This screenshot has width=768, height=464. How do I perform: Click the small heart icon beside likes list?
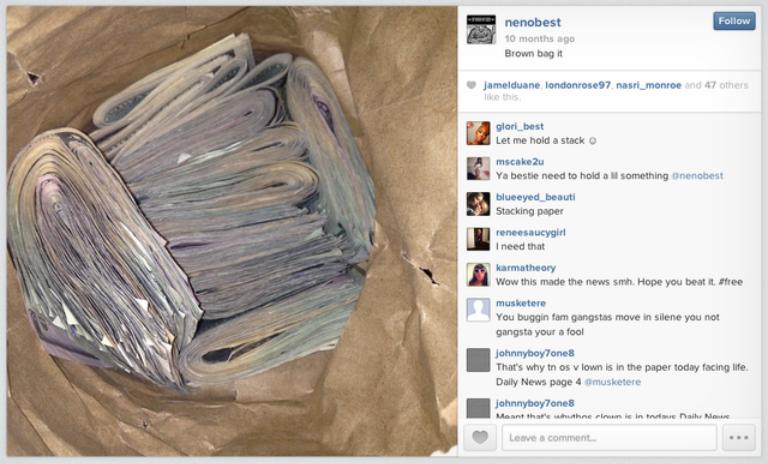(x=471, y=85)
